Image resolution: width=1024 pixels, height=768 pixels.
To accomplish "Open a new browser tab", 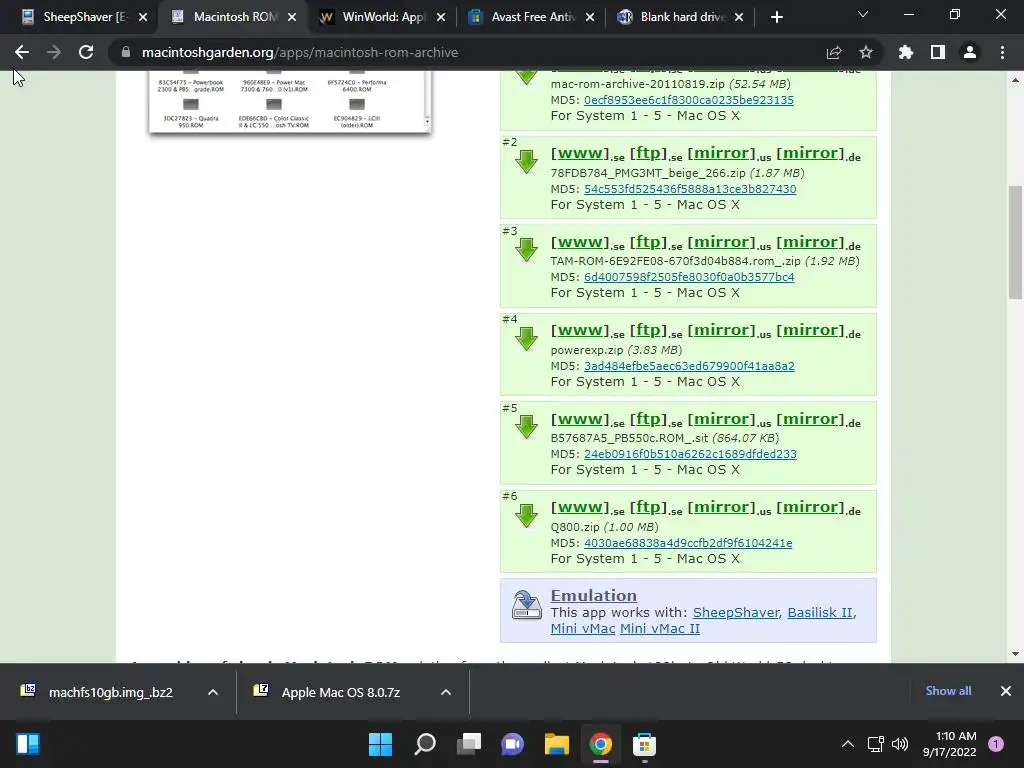I will [776, 17].
